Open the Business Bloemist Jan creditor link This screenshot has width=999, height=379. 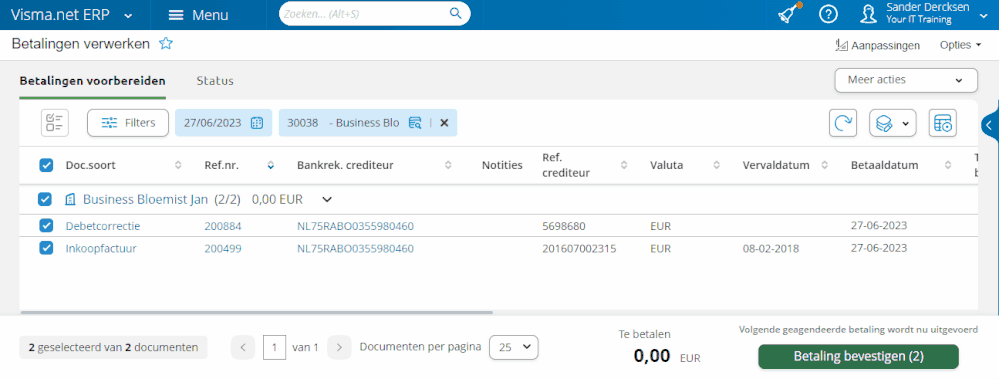(145, 199)
